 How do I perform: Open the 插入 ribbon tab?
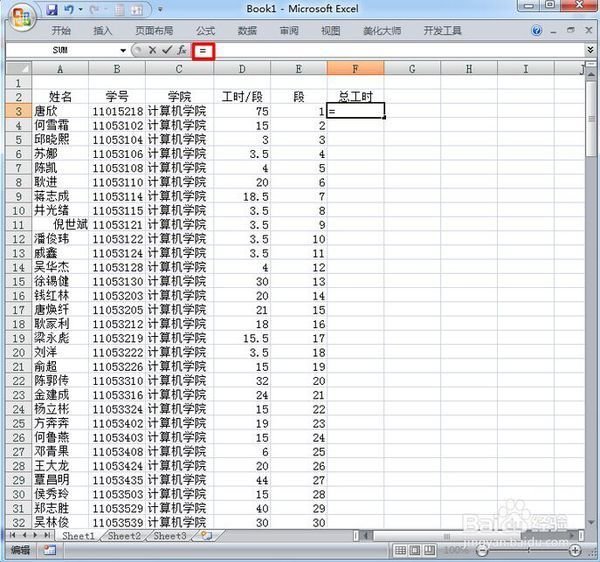[x=103, y=31]
